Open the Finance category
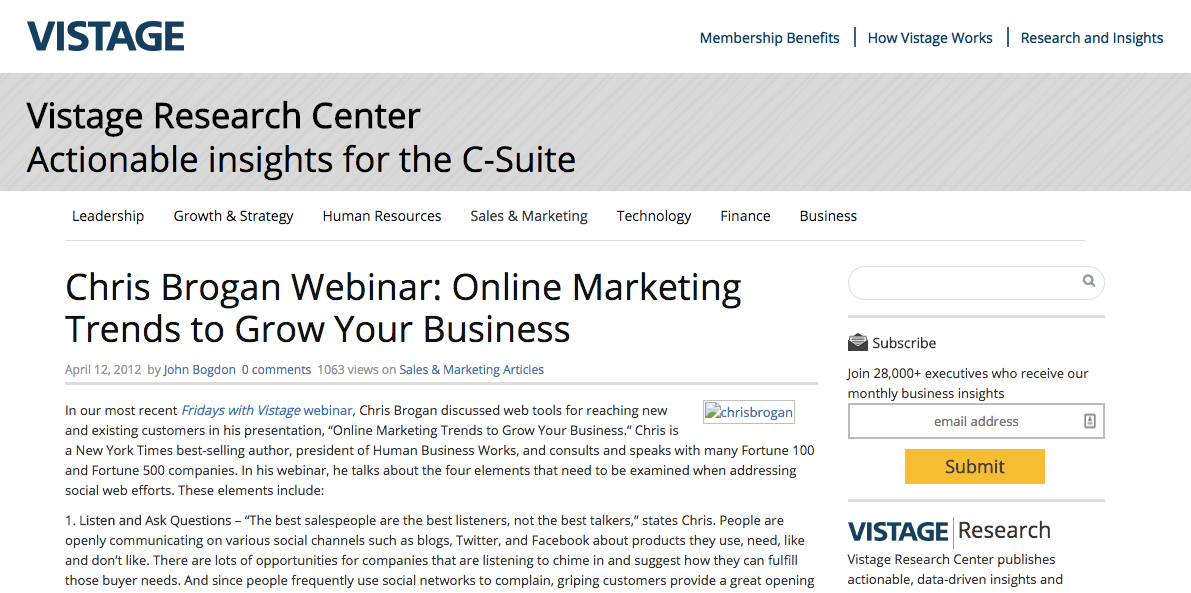The image size is (1191, 593). click(x=745, y=216)
